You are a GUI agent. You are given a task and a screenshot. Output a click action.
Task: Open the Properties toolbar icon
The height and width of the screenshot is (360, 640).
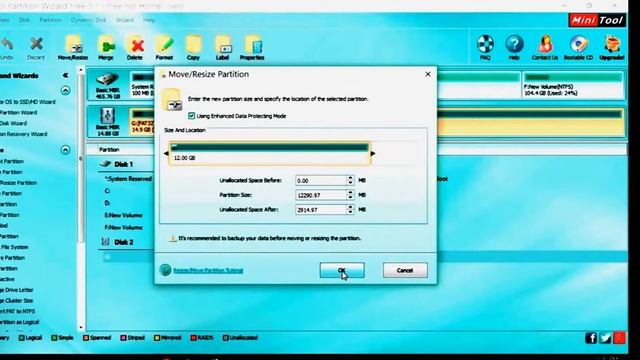pyautogui.click(x=252, y=44)
